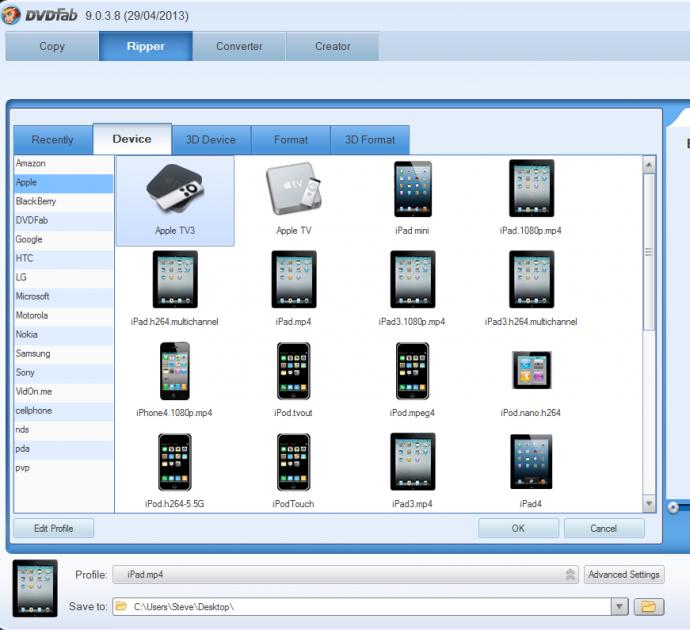Select Nokia in the brand list
690x630 pixels.
pyautogui.click(x=63, y=335)
